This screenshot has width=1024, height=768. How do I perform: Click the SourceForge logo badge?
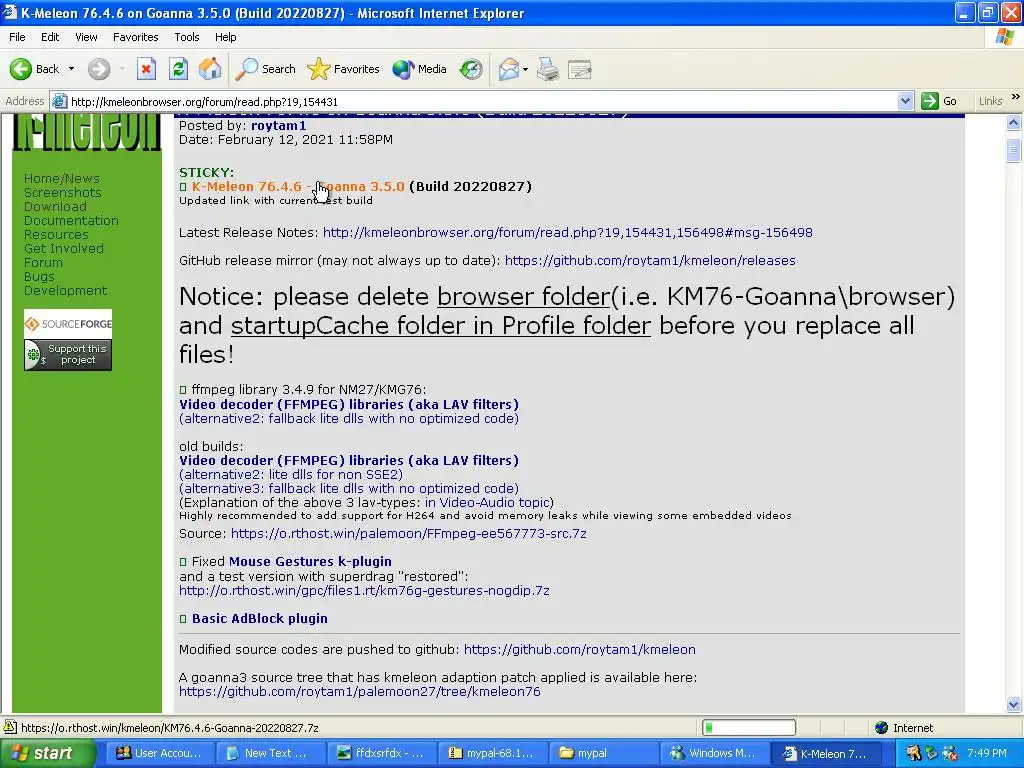[x=68, y=324]
